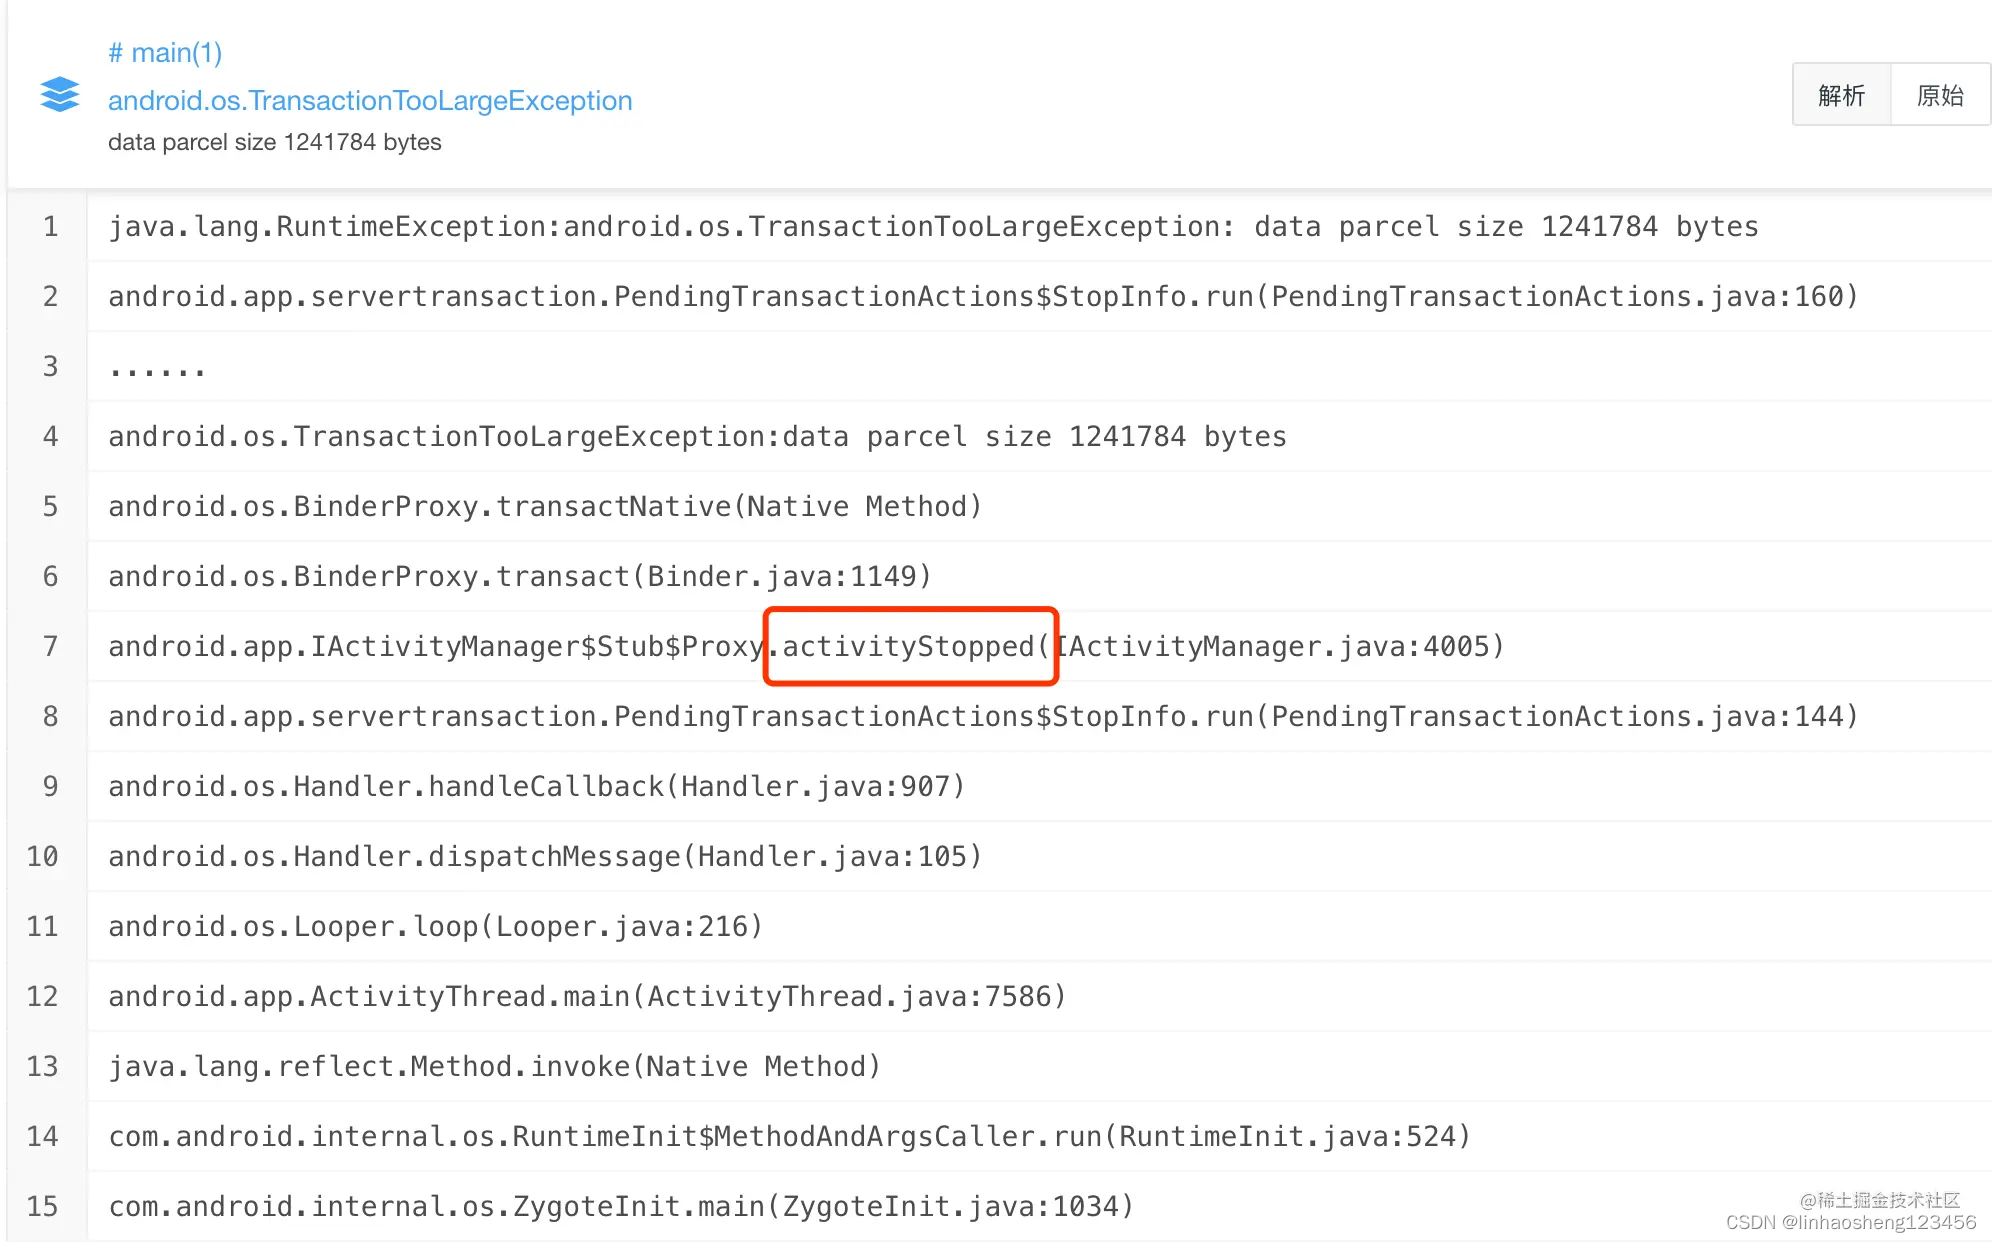1992x1242 pixels.
Task: Click line number 12 in the gutter
Action: [42, 997]
